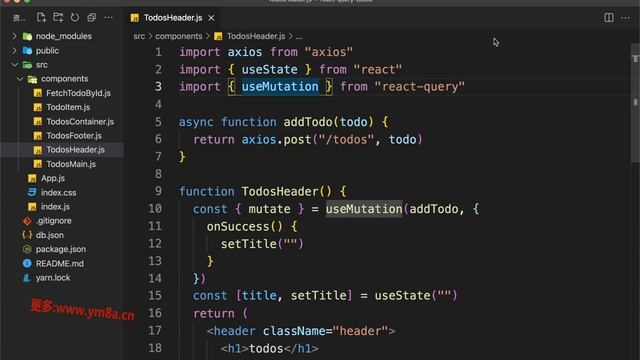Click line number 10 in gutter
640x360 pixels.
click(x=155, y=209)
